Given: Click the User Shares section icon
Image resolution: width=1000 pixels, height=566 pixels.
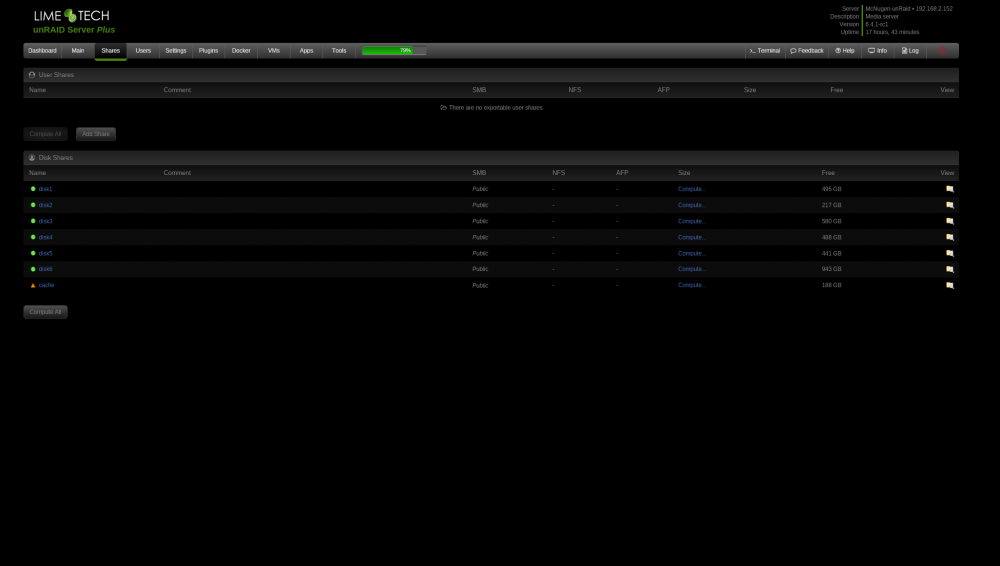Looking at the screenshot, I should coord(32,75).
